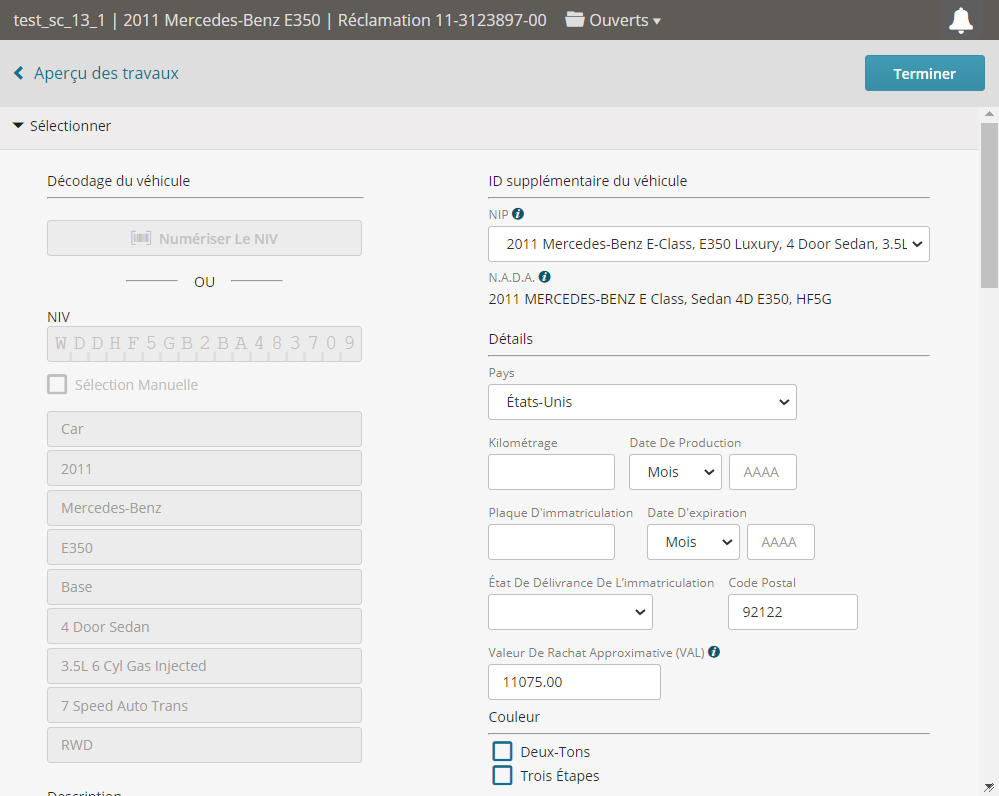Open the Date D'expiration Mois dropdown
Screen dimensions: 999x796
(x=693, y=542)
